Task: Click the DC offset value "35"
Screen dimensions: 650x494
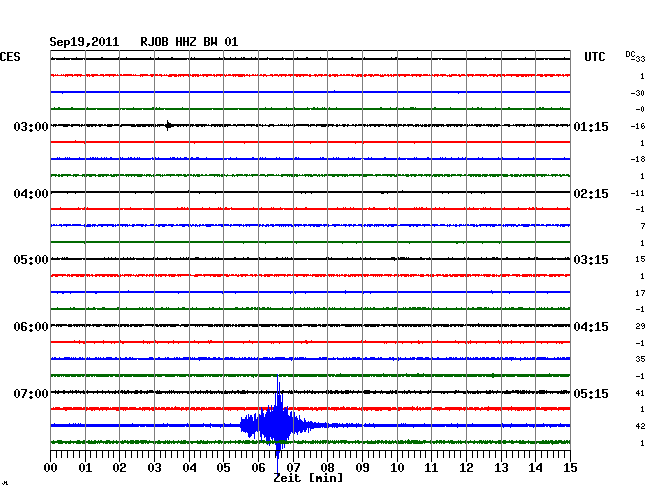Action: click(x=640, y=359)
